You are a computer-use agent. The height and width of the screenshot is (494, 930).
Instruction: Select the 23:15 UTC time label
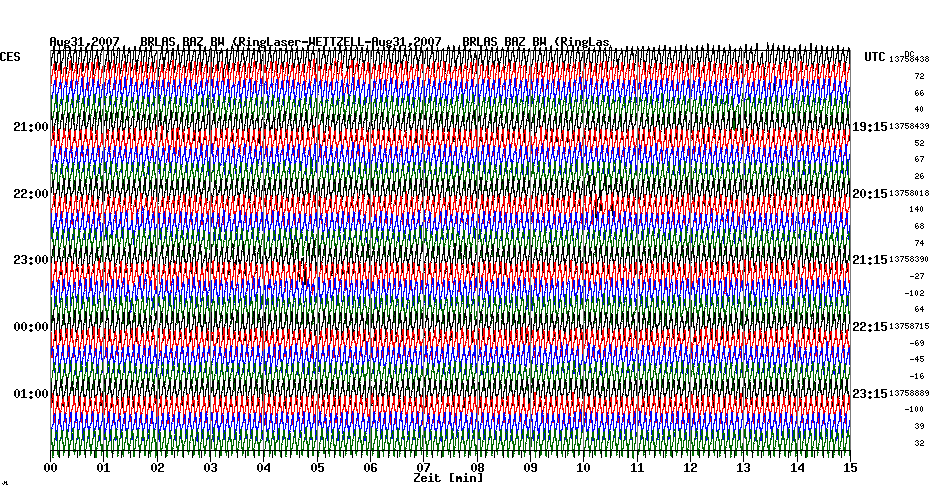pos(870,393)
